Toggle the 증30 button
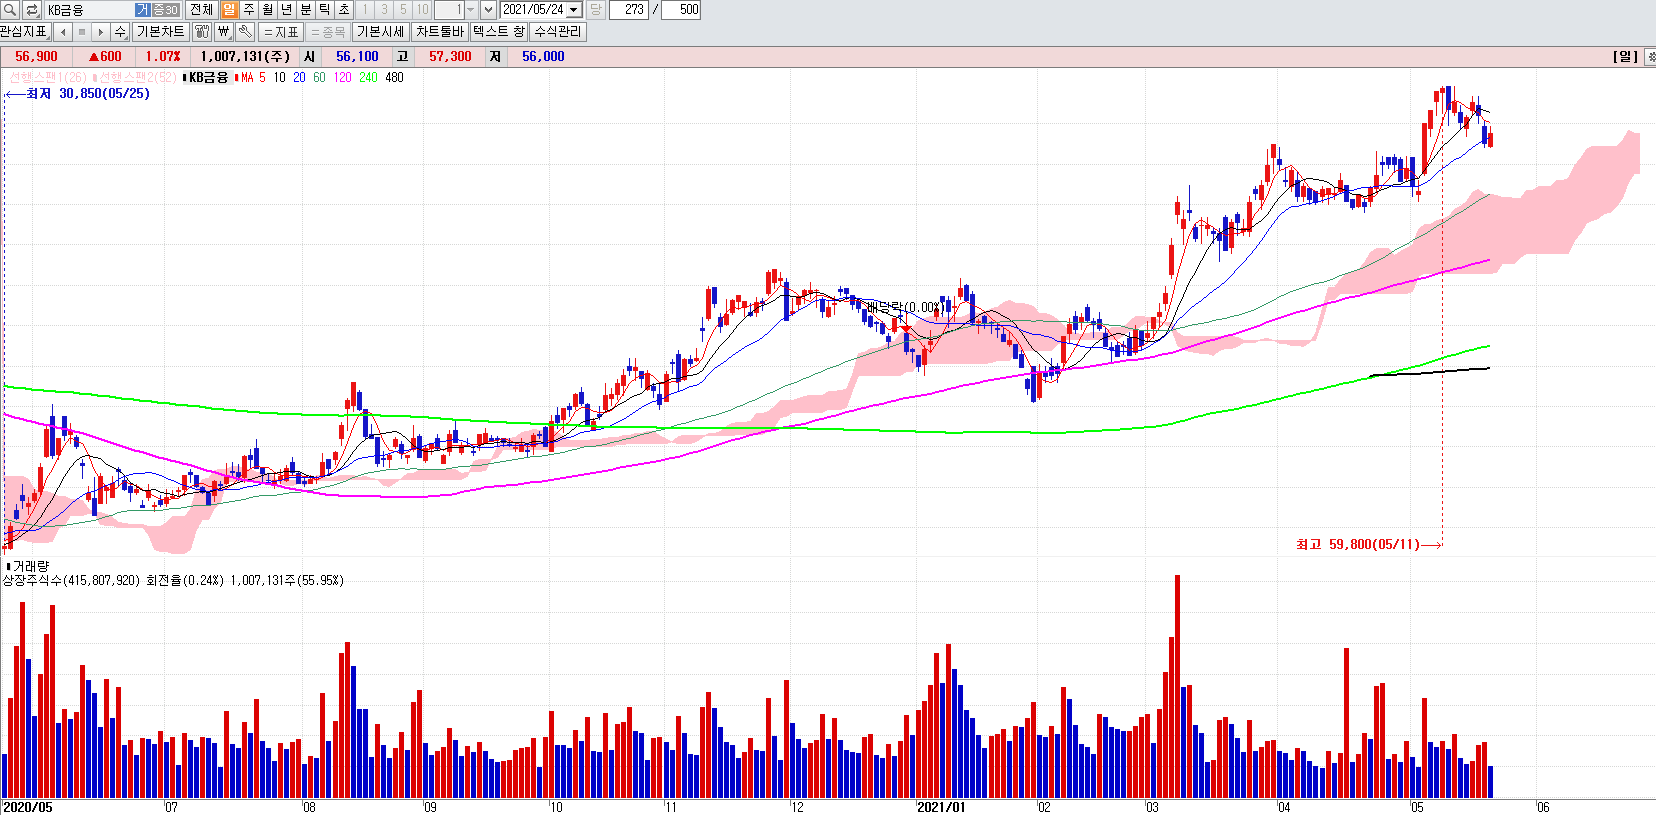 166,10
